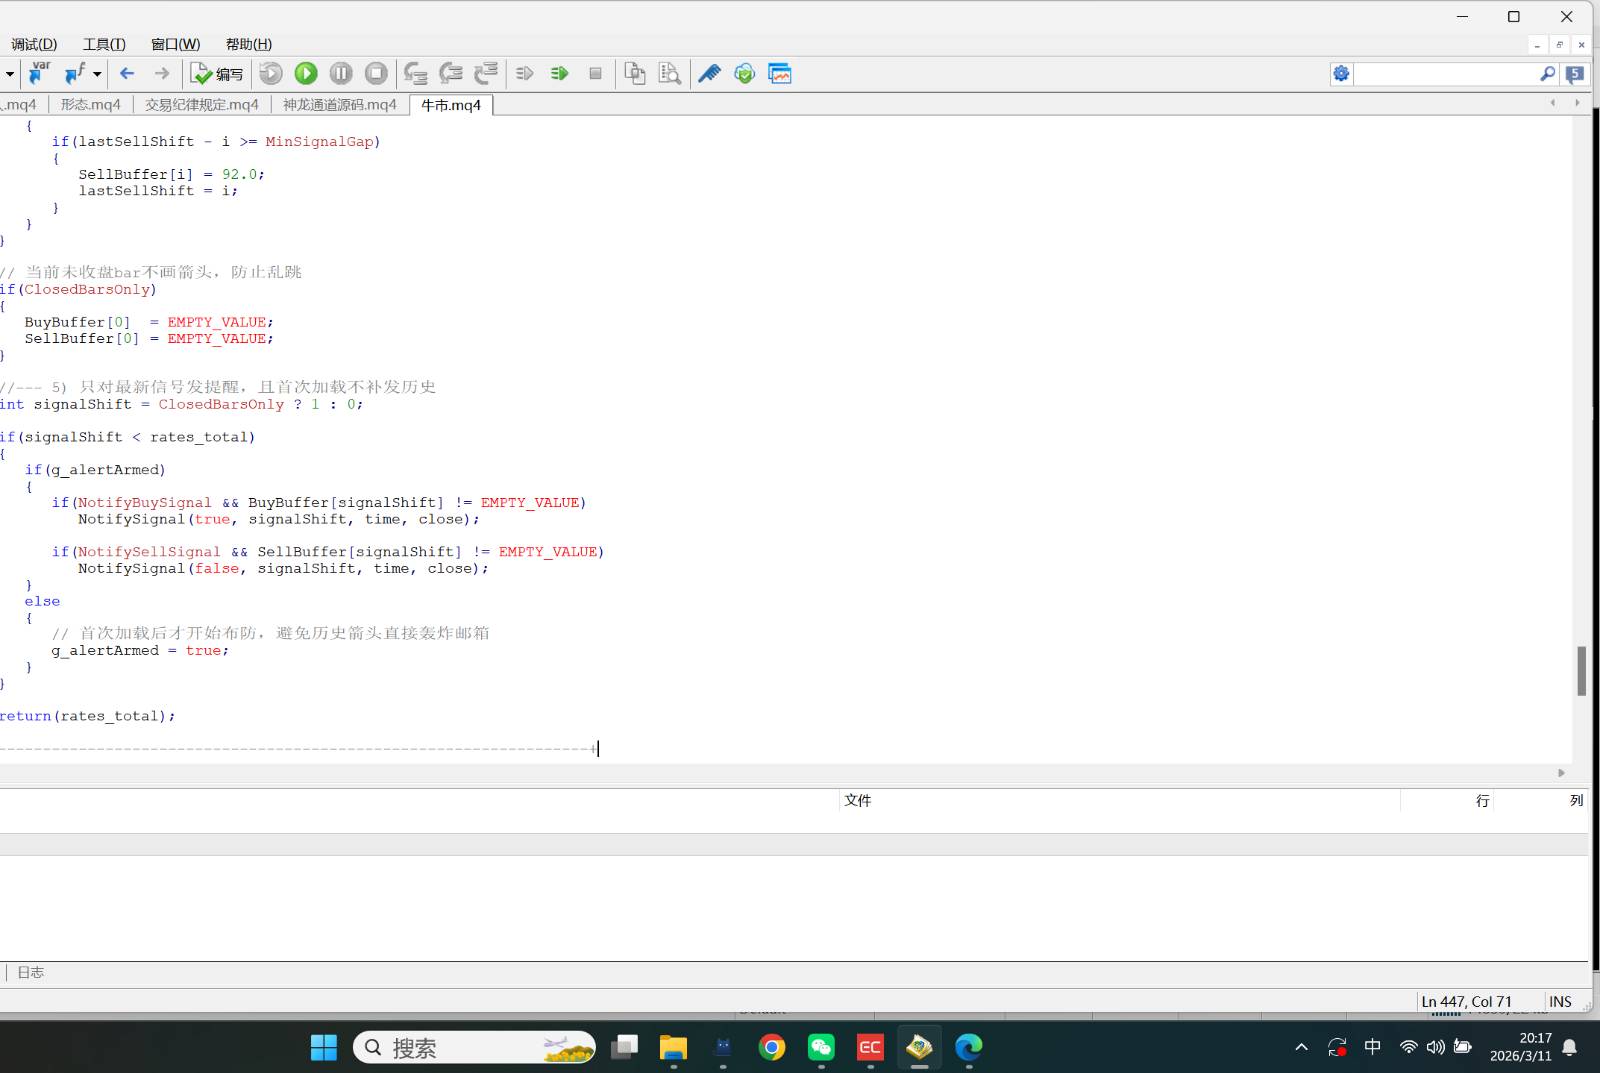Image resolution: width=1600 pixels, height=1073 pixels.
Task: Open Google Chrome from the taskbar
Action: point(772,1047)
